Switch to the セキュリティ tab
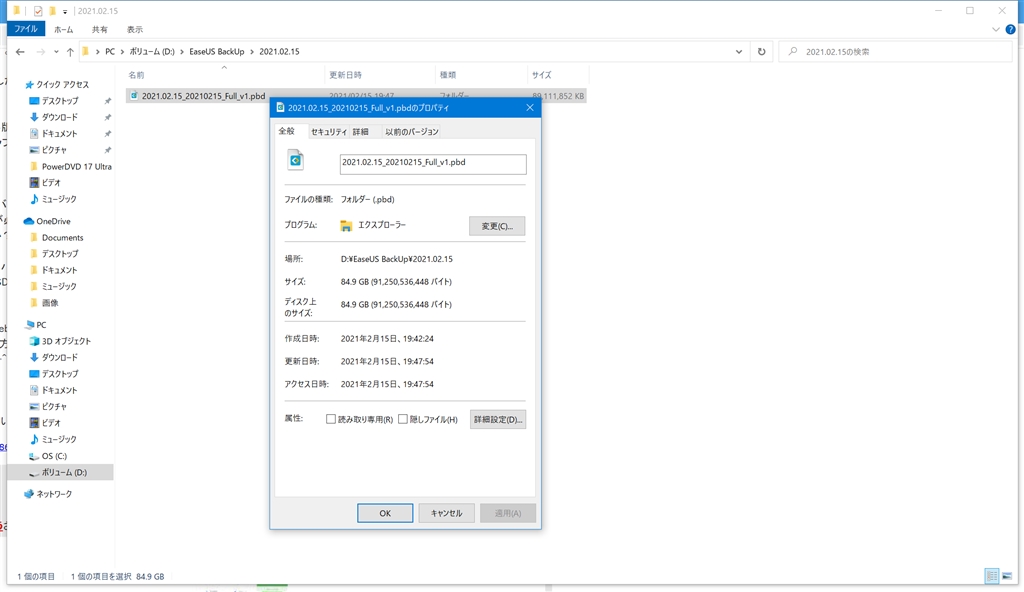 pos(328,131)
